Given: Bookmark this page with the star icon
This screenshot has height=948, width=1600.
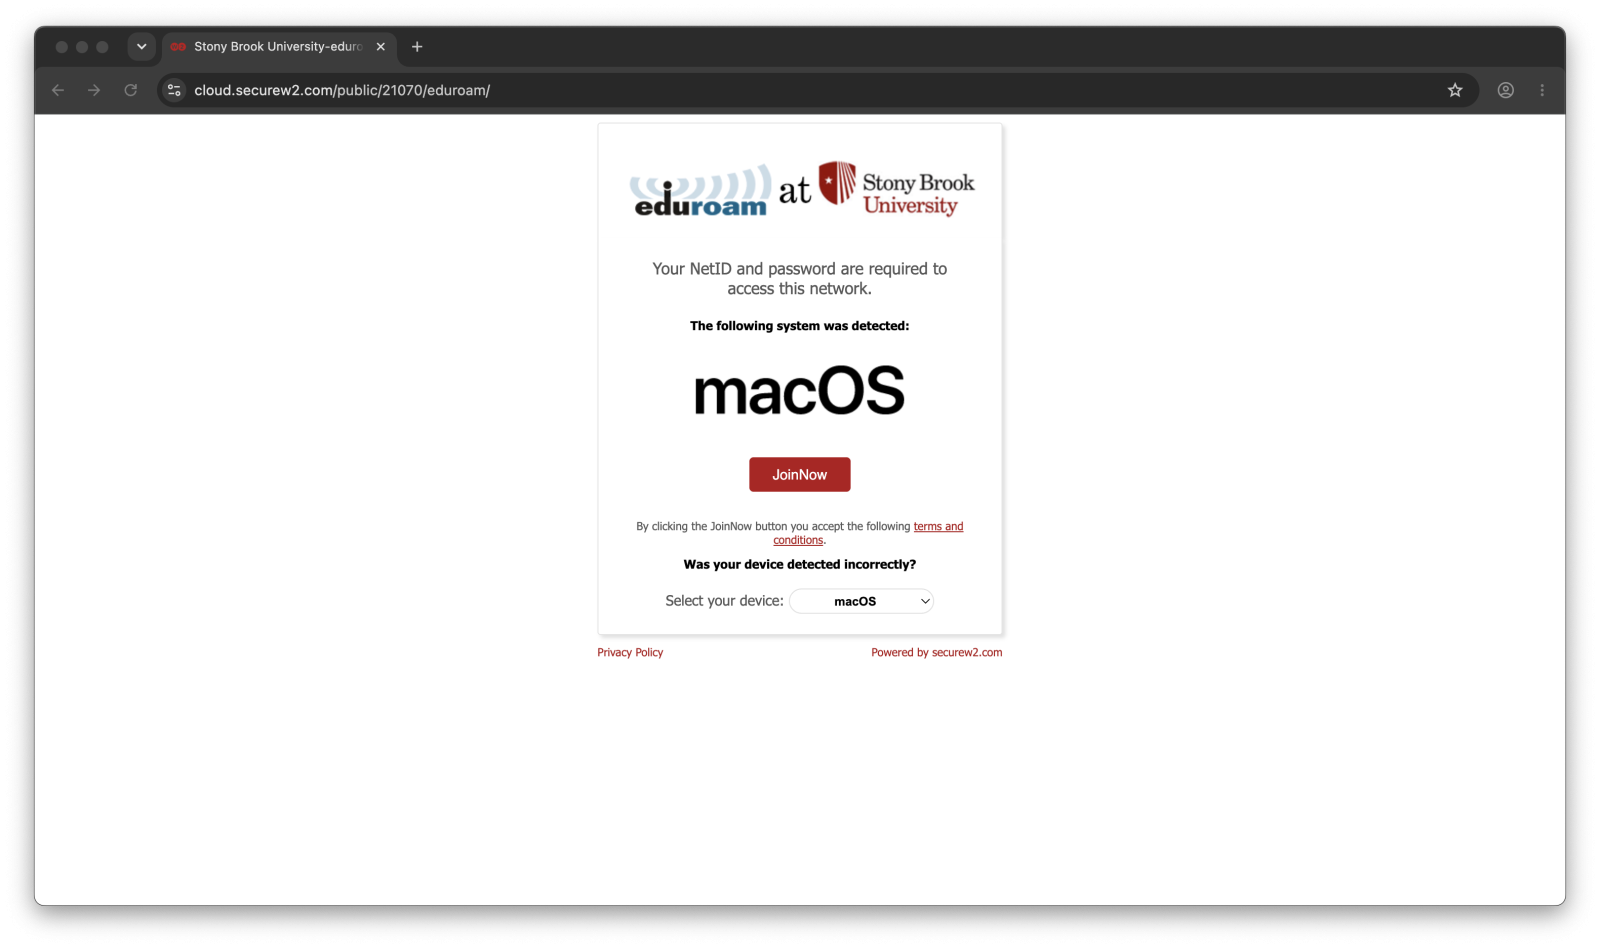Looking at the screenshot, I should click(1455, 90).
